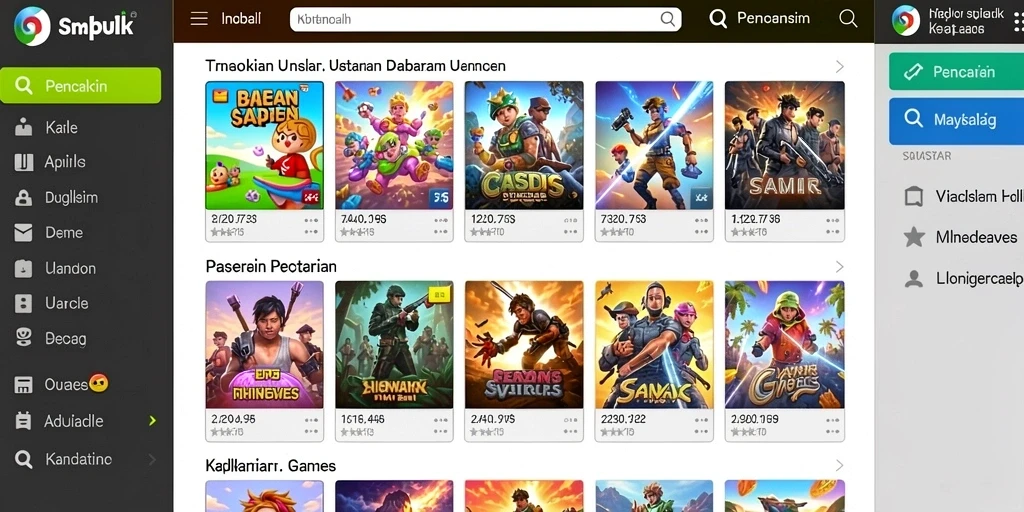
Task: Click the Viacislam Foll bookmark icon
Action: 913,196
